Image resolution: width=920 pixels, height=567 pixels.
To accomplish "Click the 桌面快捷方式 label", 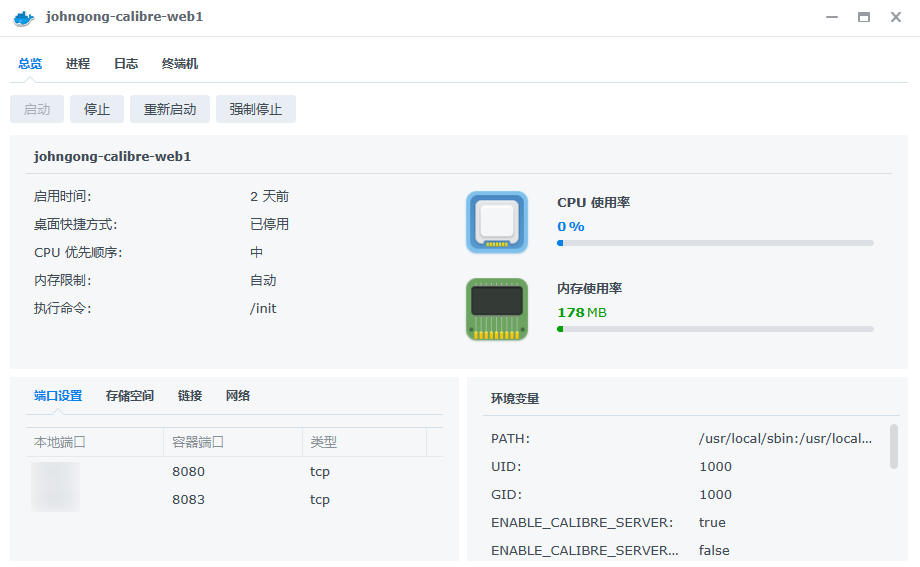I will pos(76,224).
